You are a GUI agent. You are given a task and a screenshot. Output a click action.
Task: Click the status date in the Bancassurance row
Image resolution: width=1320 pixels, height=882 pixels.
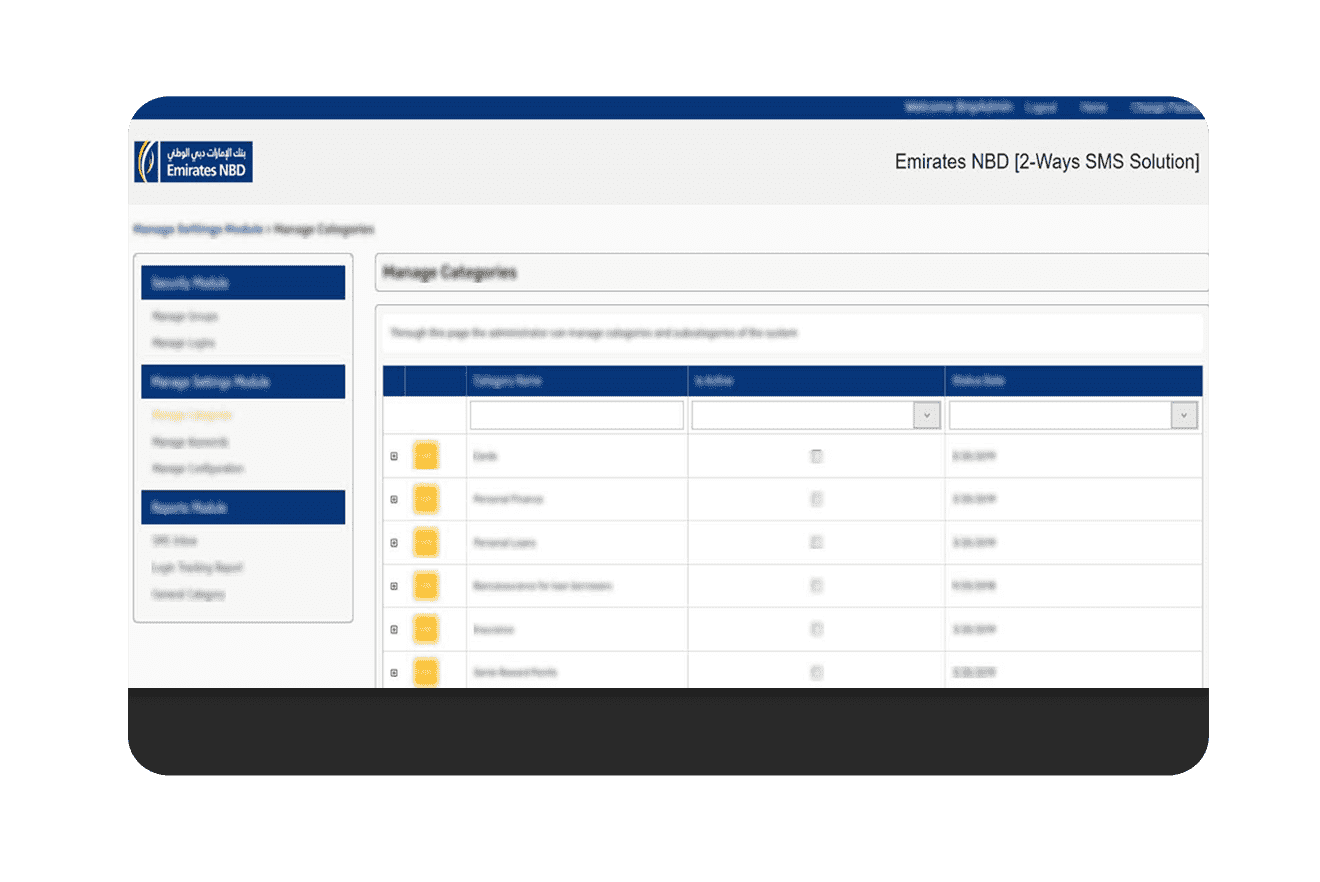tap(974, 586)
